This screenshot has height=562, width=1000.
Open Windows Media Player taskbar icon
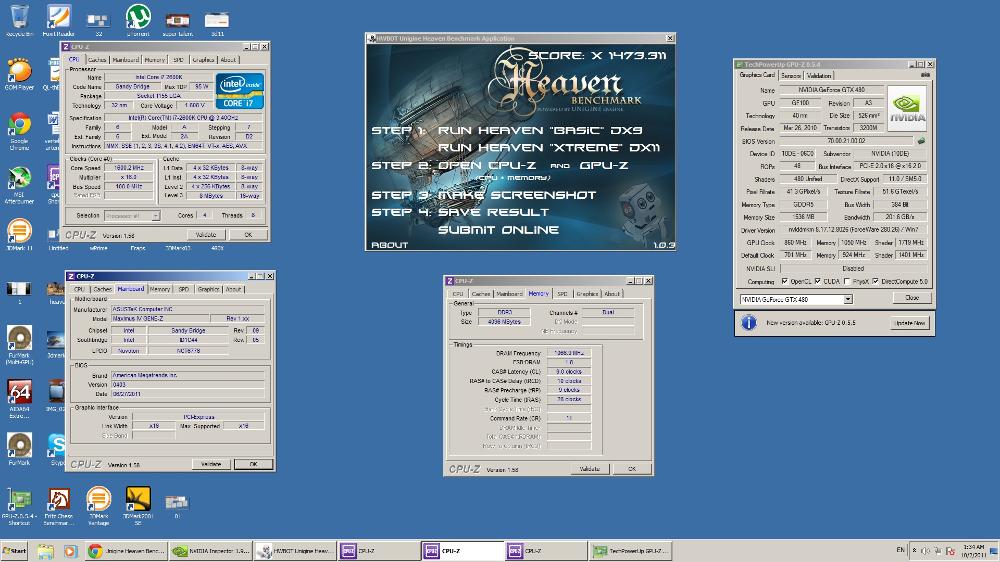(70, 551)
